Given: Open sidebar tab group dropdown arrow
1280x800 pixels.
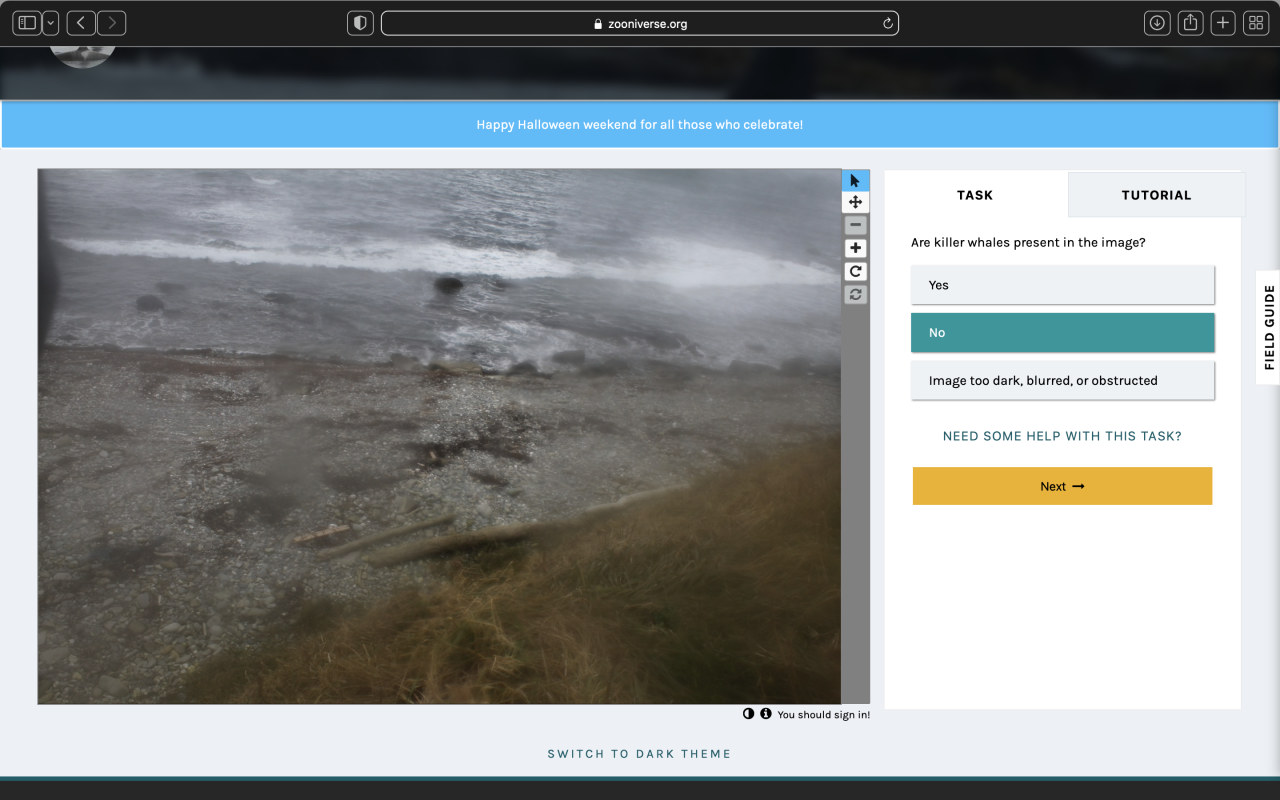Looking at the screenshot, I should coord(51,23).
